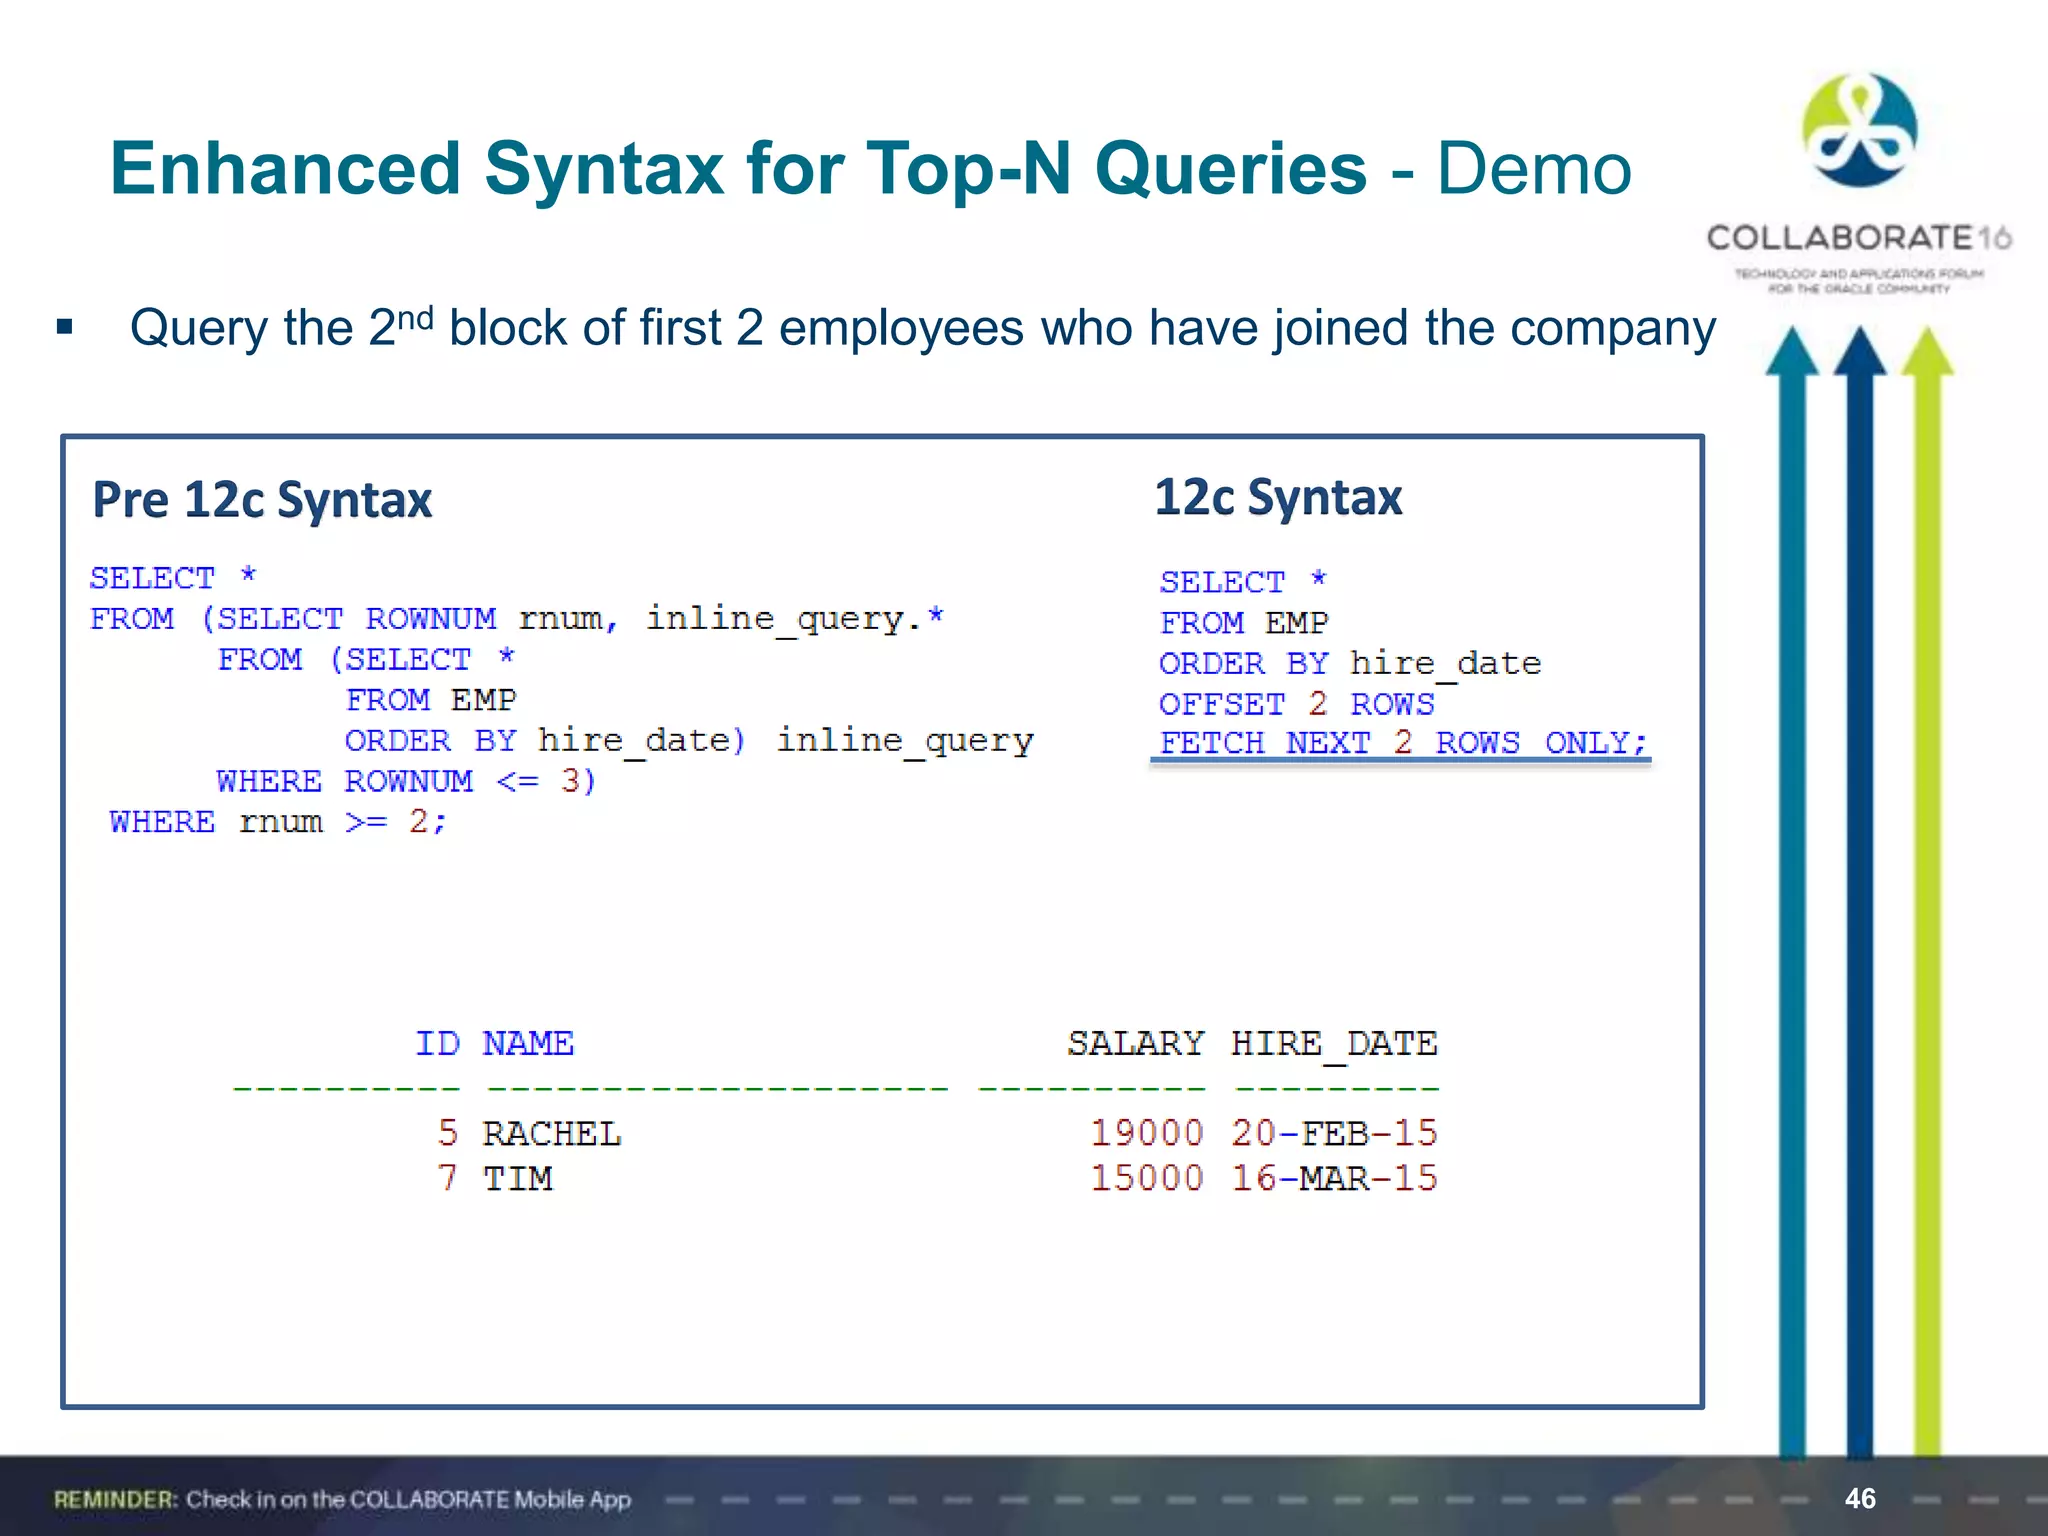
Task: Click the 'NAME' column header
Action: [528, 1043]
